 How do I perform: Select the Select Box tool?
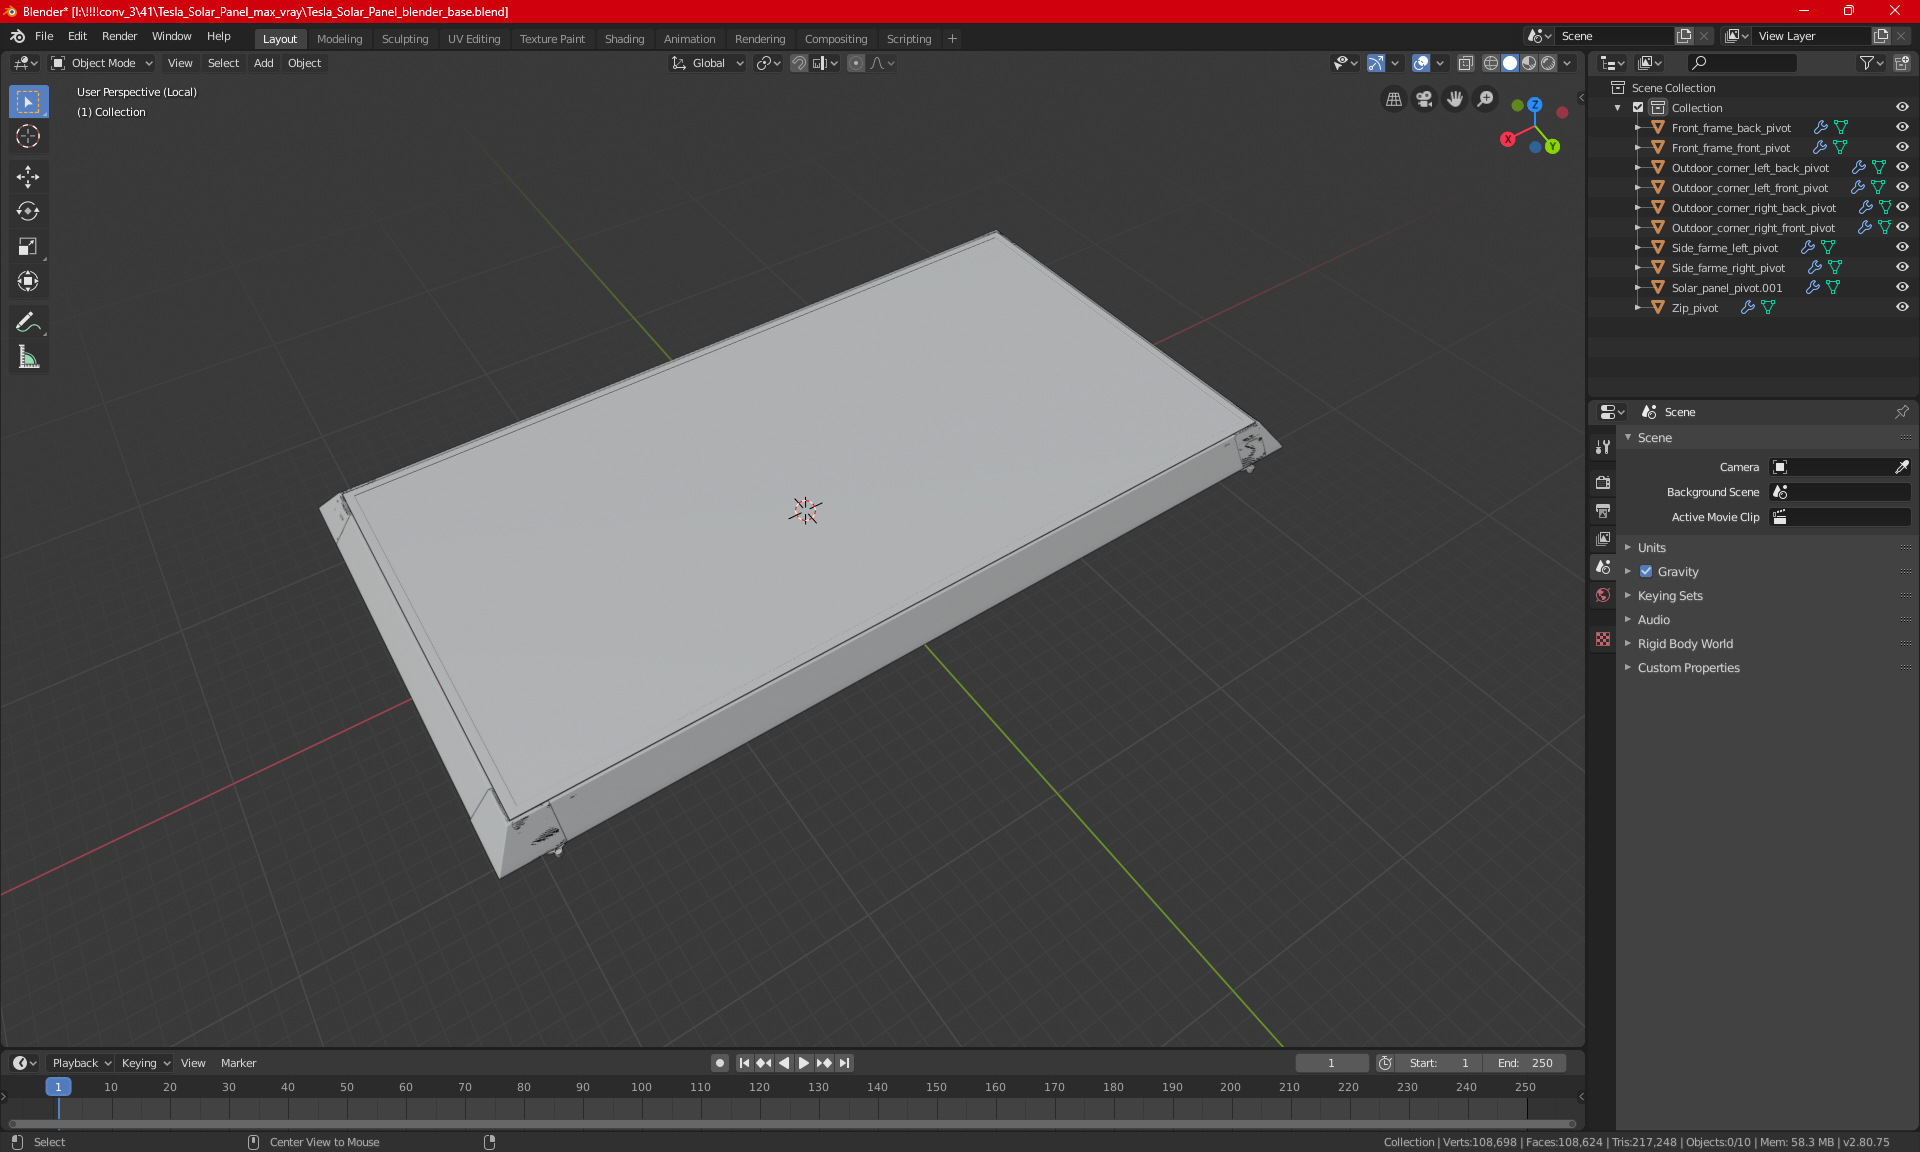[28, 102]
